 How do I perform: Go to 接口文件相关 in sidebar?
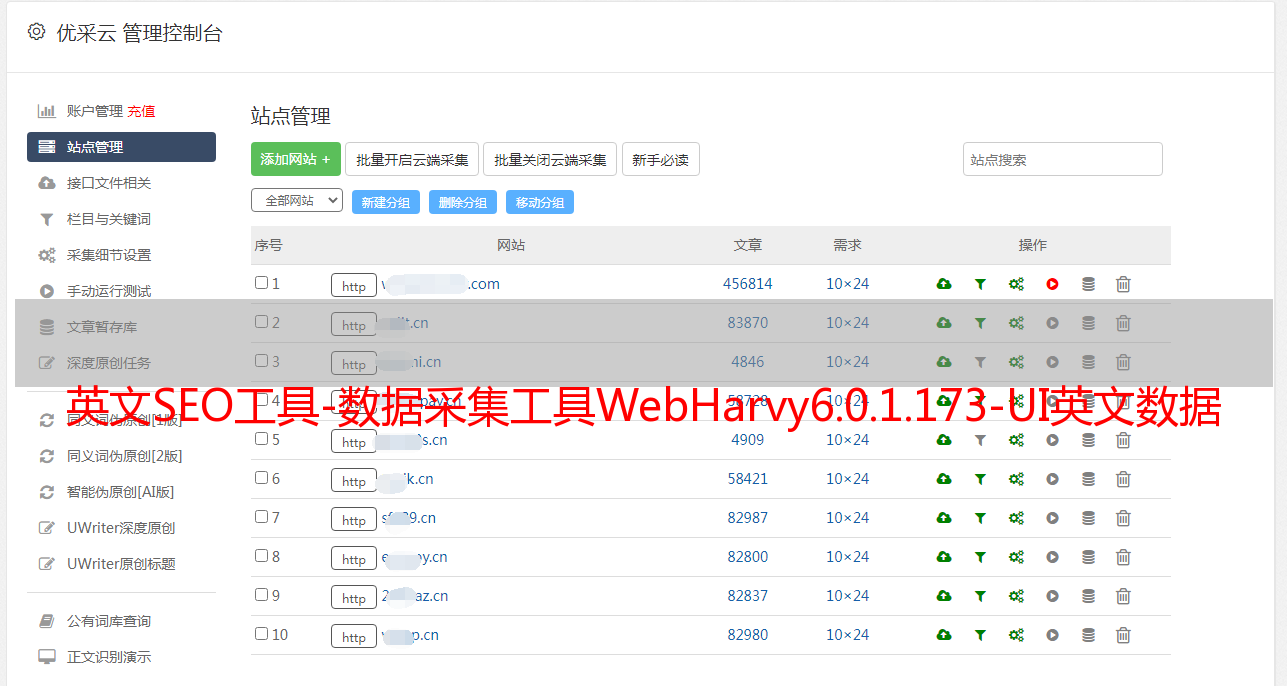(x=109, y=183)
